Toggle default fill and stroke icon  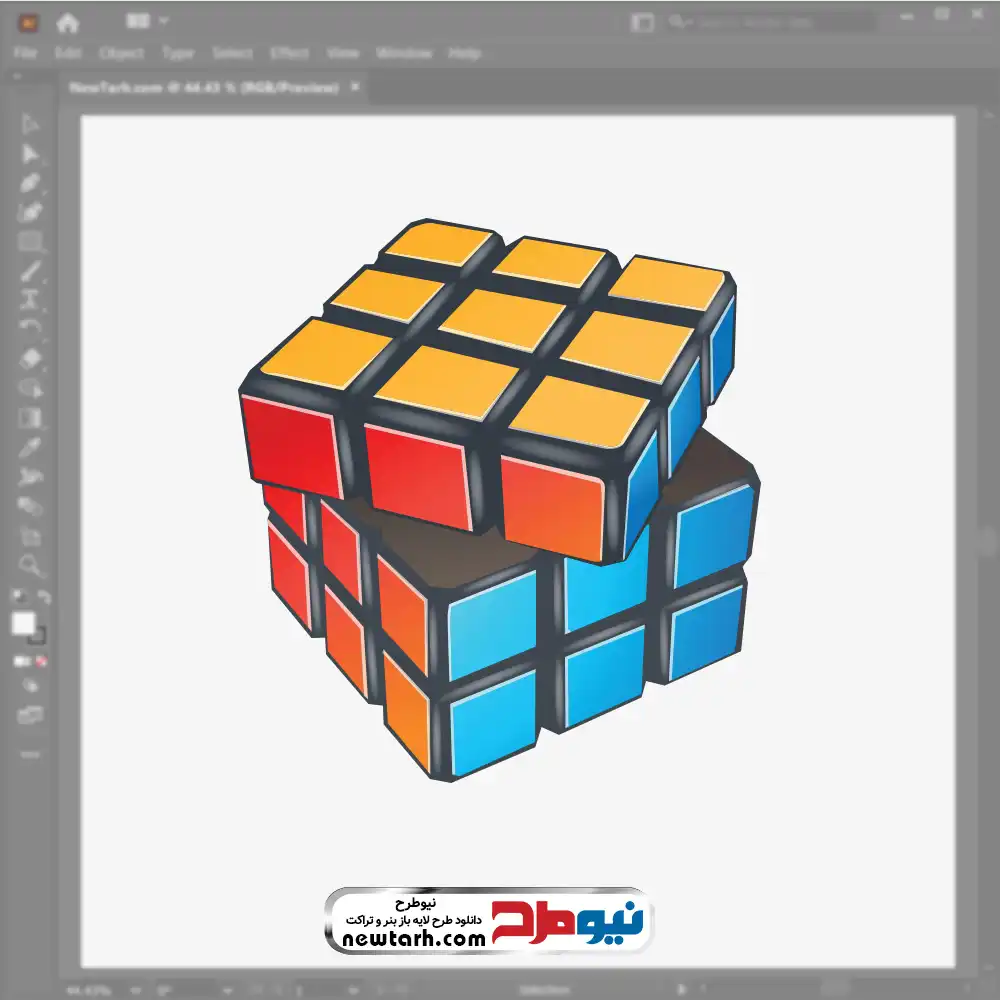19,597
